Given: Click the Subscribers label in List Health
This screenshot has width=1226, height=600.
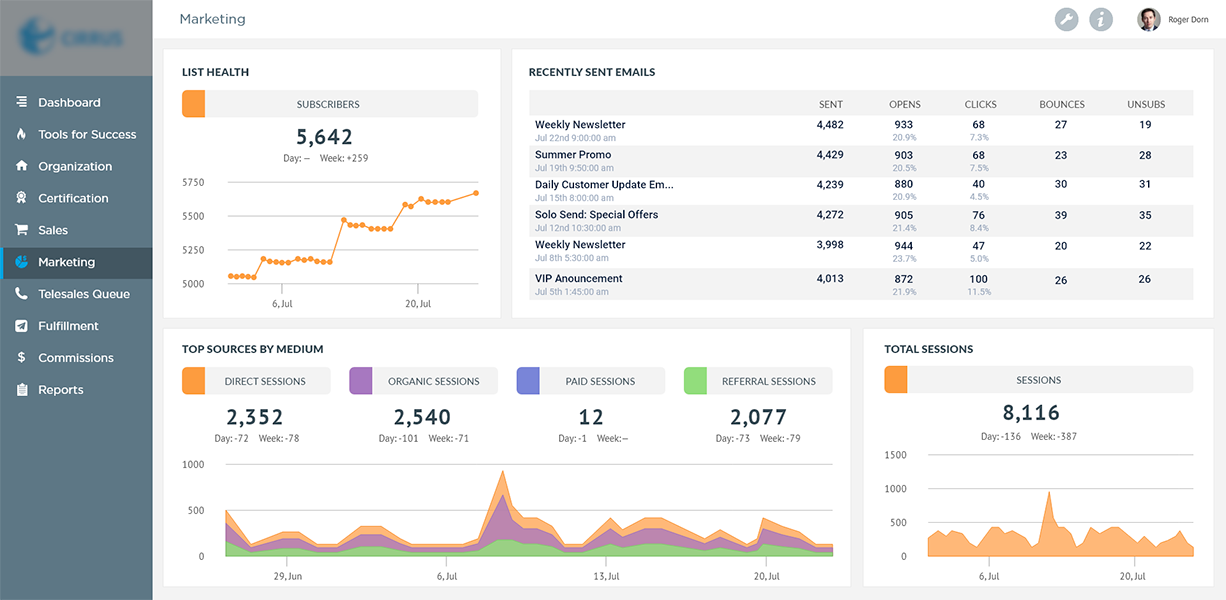Looking at the screenshot, I should pyautogui.click(x=328, y=104).
